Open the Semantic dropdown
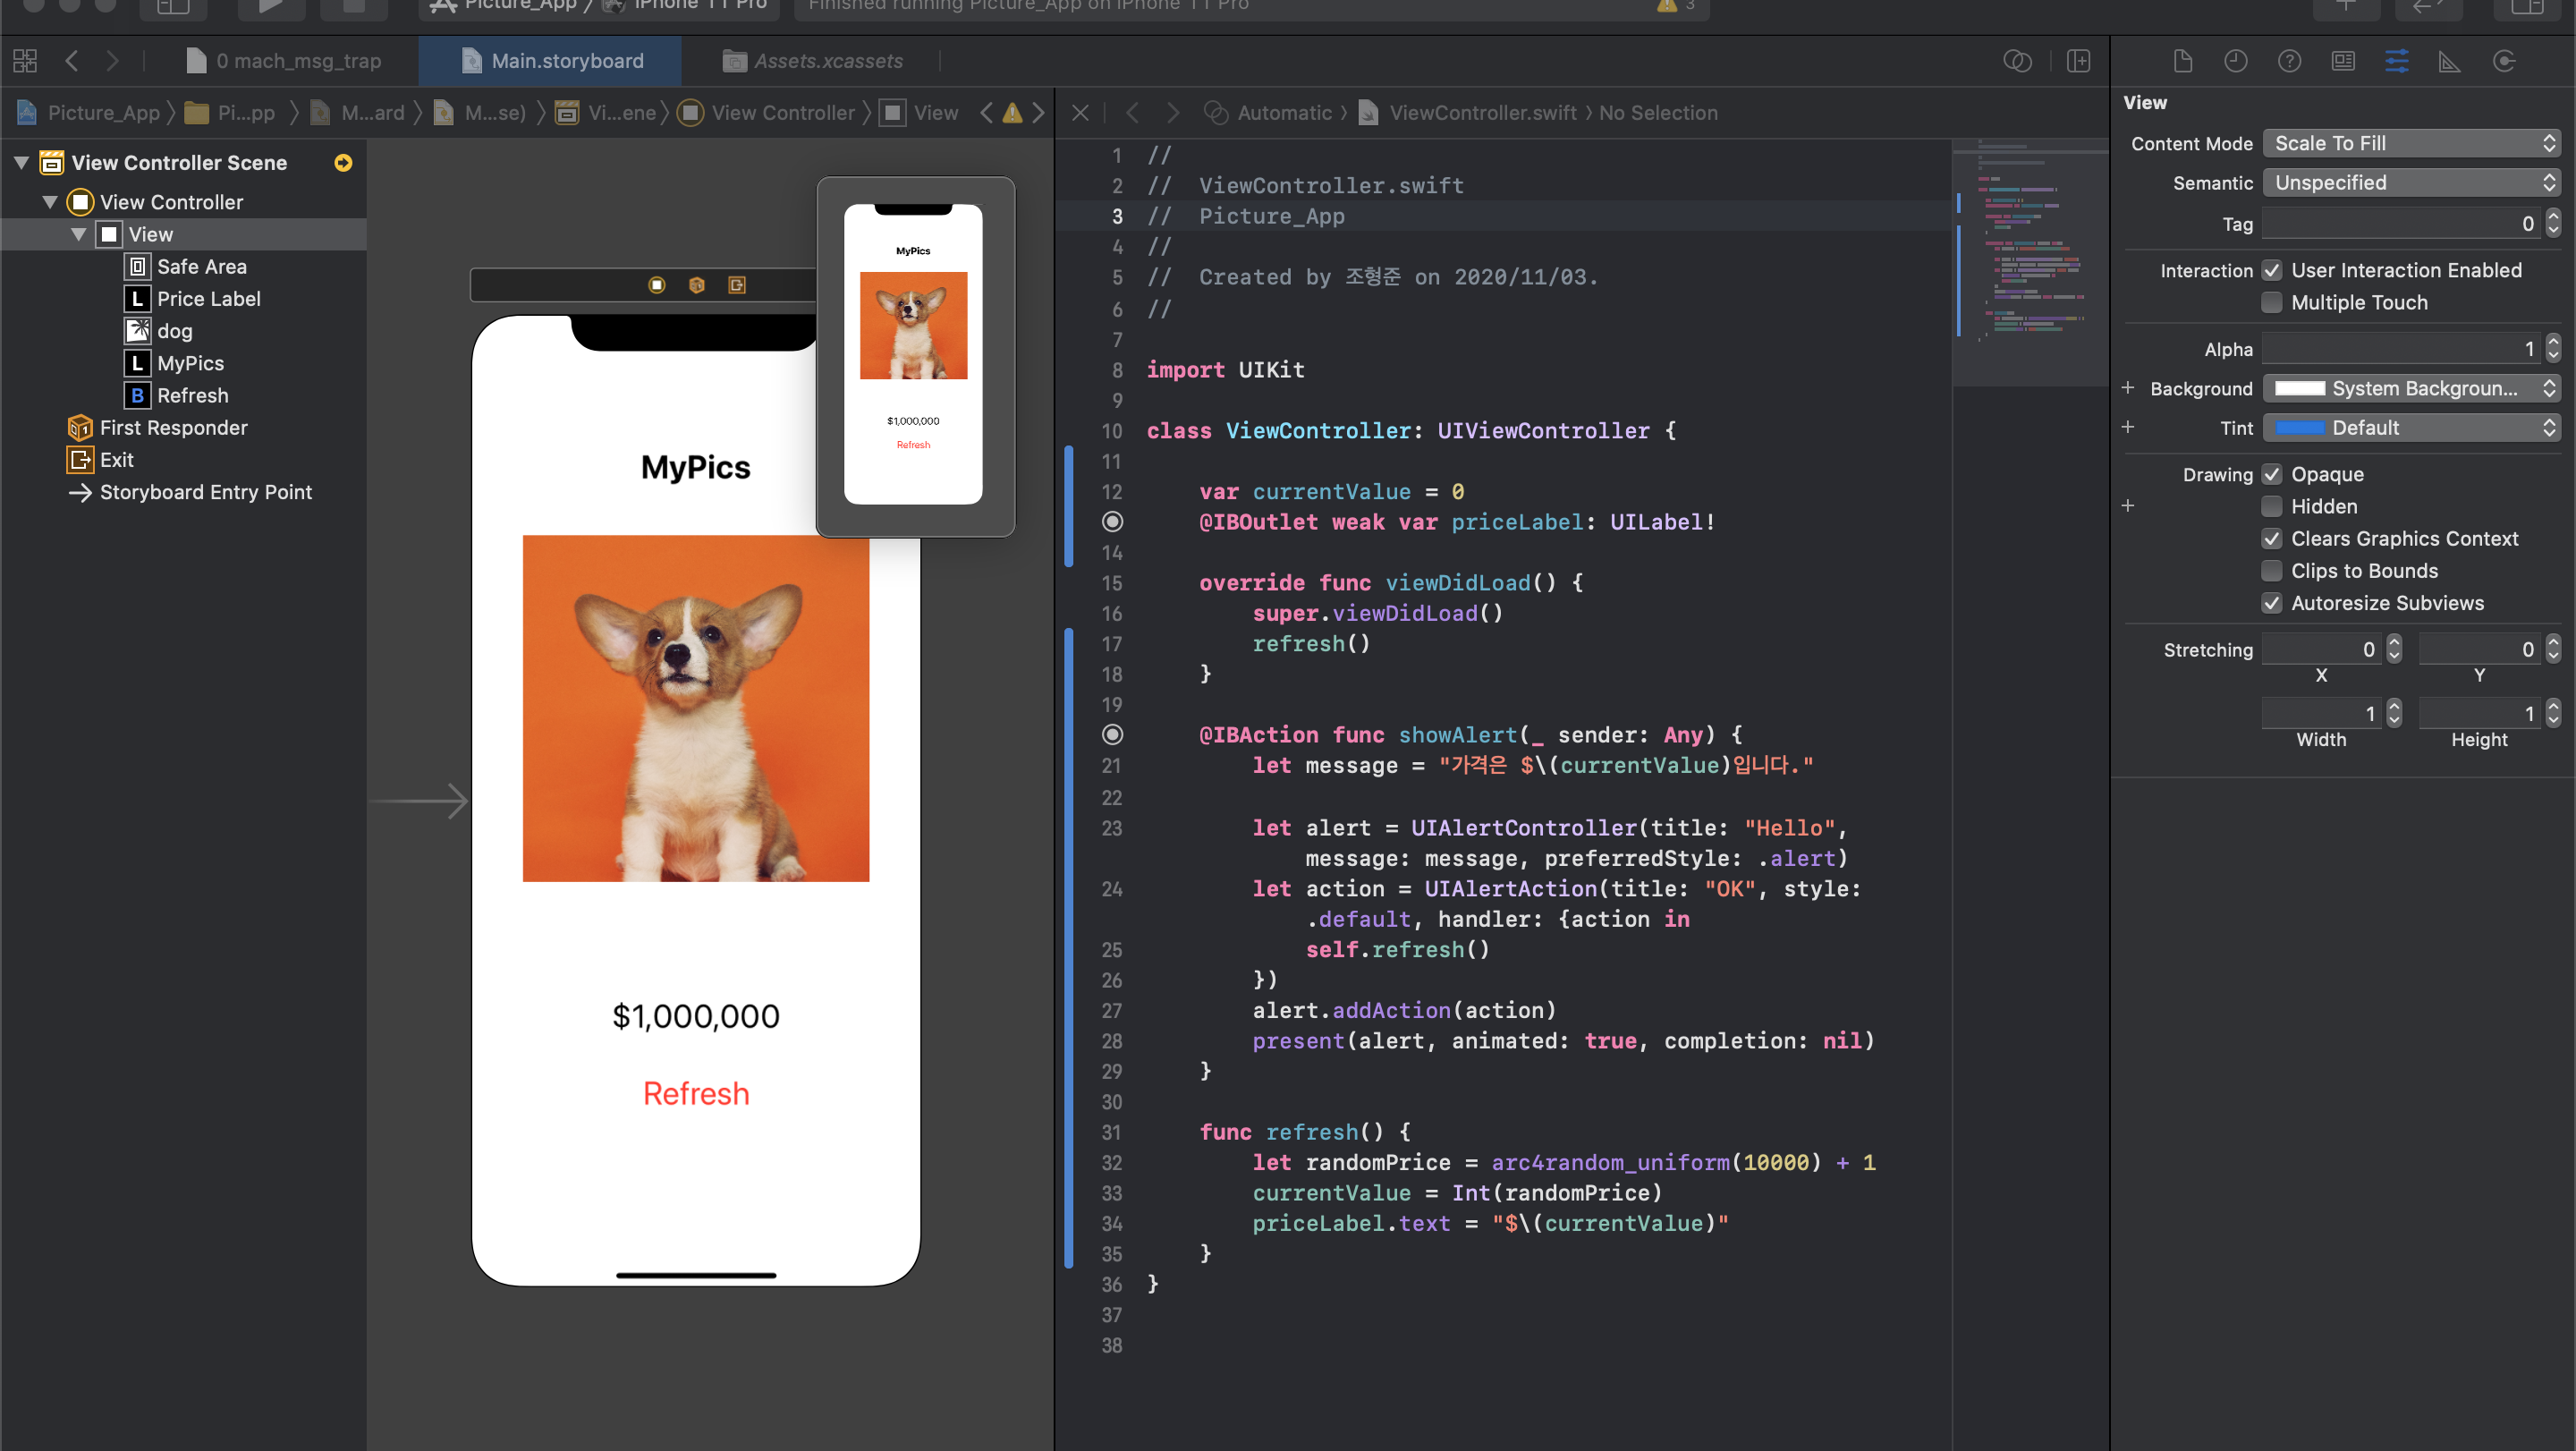2576x1451 pixels. (2411, 183)
